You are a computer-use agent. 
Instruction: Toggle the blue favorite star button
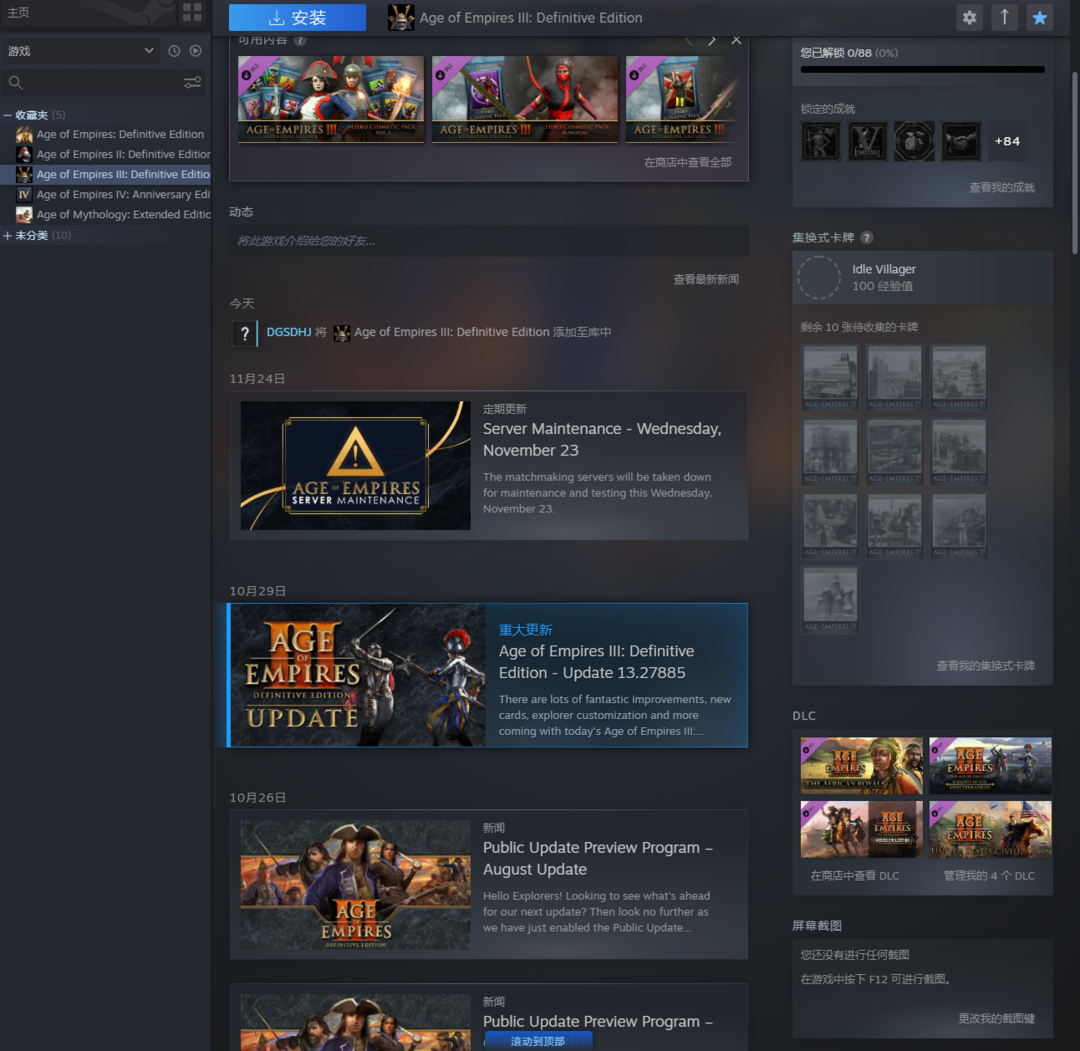[x=1040, y=18]
